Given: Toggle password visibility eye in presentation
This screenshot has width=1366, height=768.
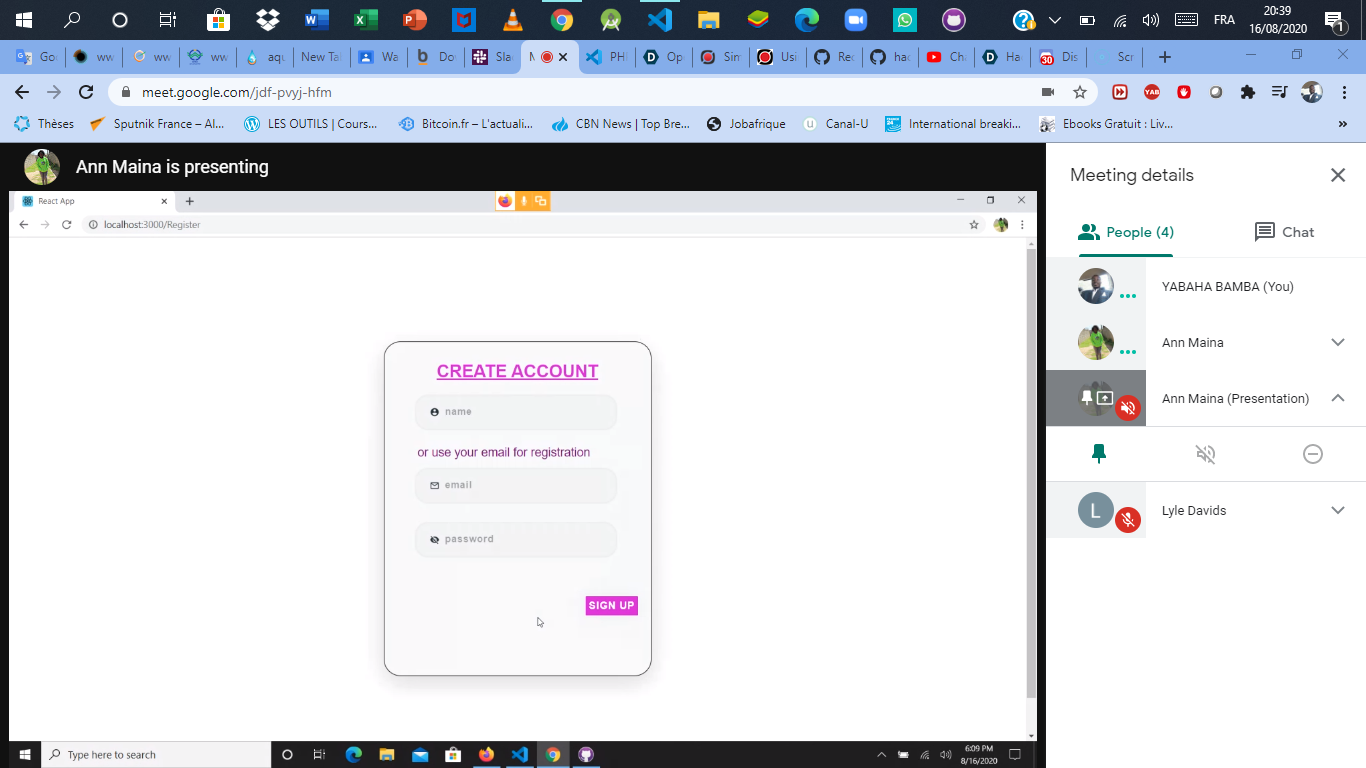Looking at the screenshot, I should (x=434, y=539).
